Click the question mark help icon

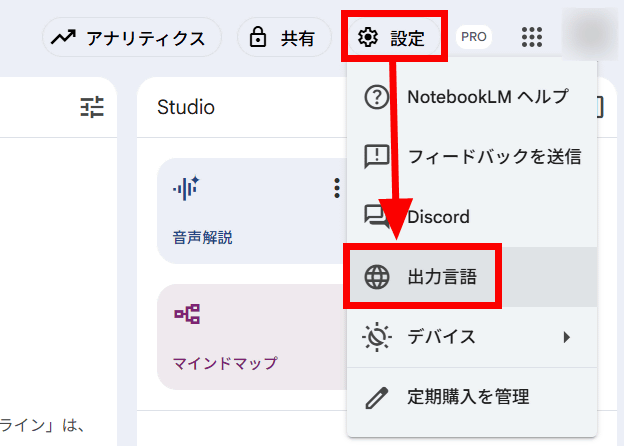point(376,97)
